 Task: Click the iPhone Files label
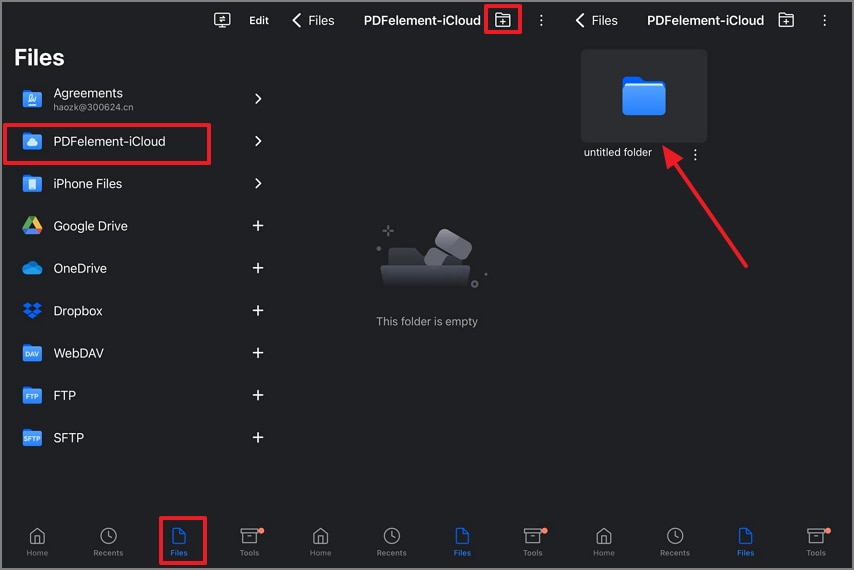pos(88,184)
